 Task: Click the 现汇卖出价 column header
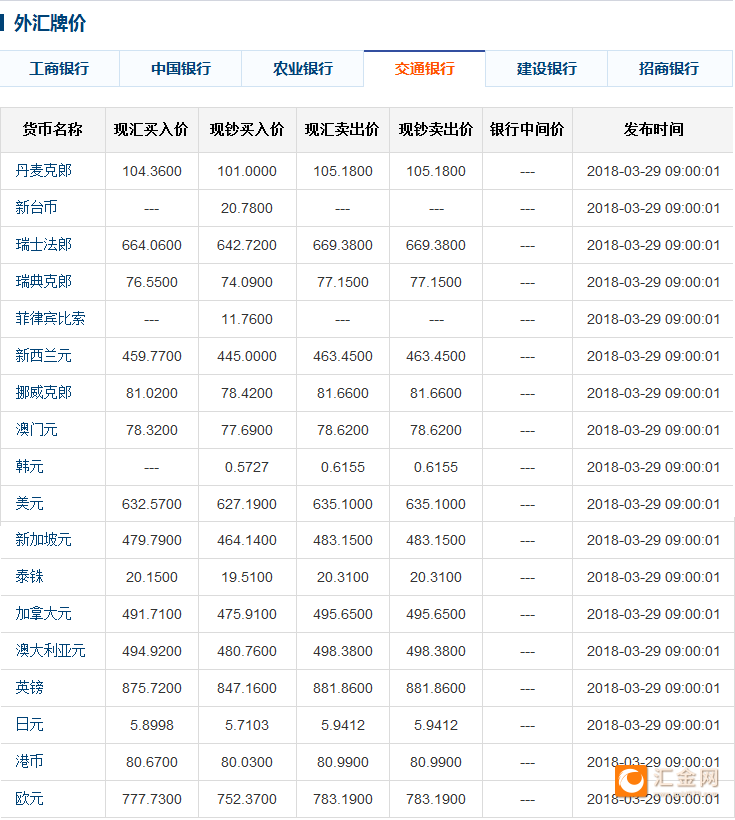click(x=342, y=129)
